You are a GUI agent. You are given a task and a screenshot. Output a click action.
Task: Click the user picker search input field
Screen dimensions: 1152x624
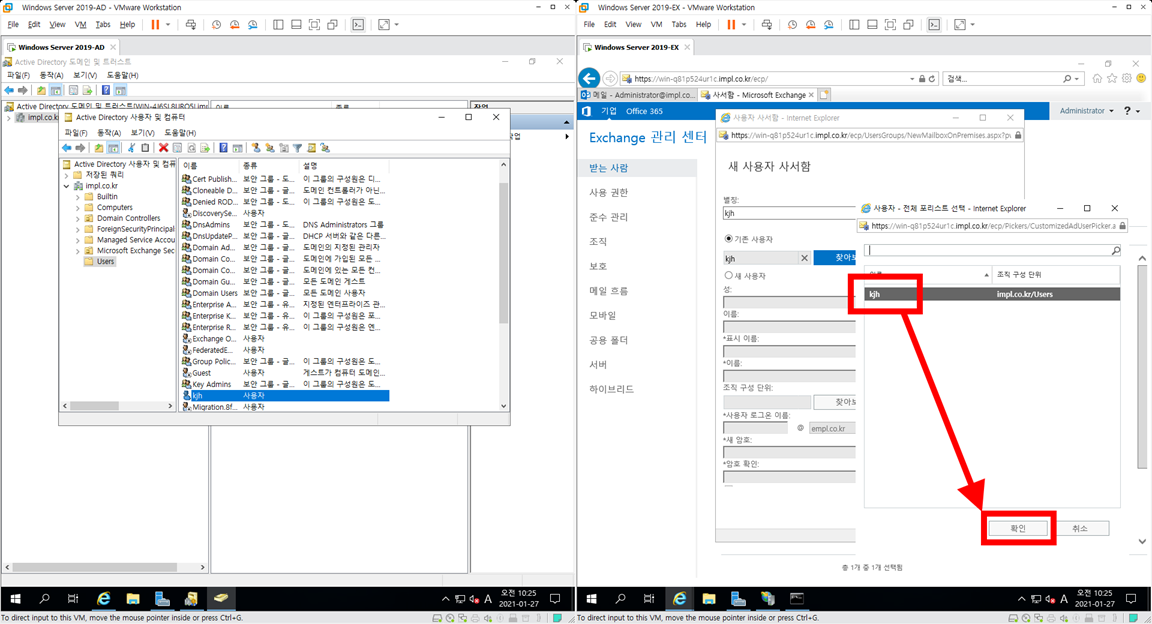pos(987,251)
